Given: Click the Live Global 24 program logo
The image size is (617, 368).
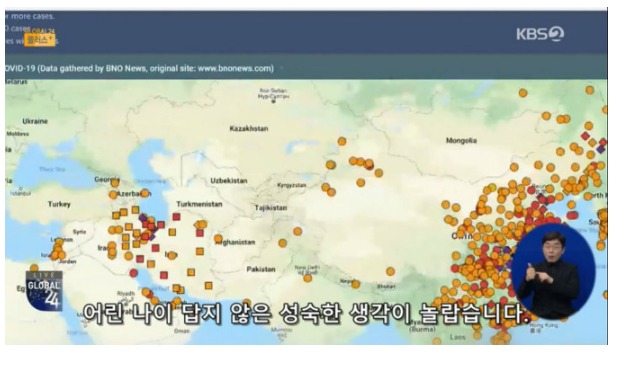Looking at the screenshot, I should [44, 291].
